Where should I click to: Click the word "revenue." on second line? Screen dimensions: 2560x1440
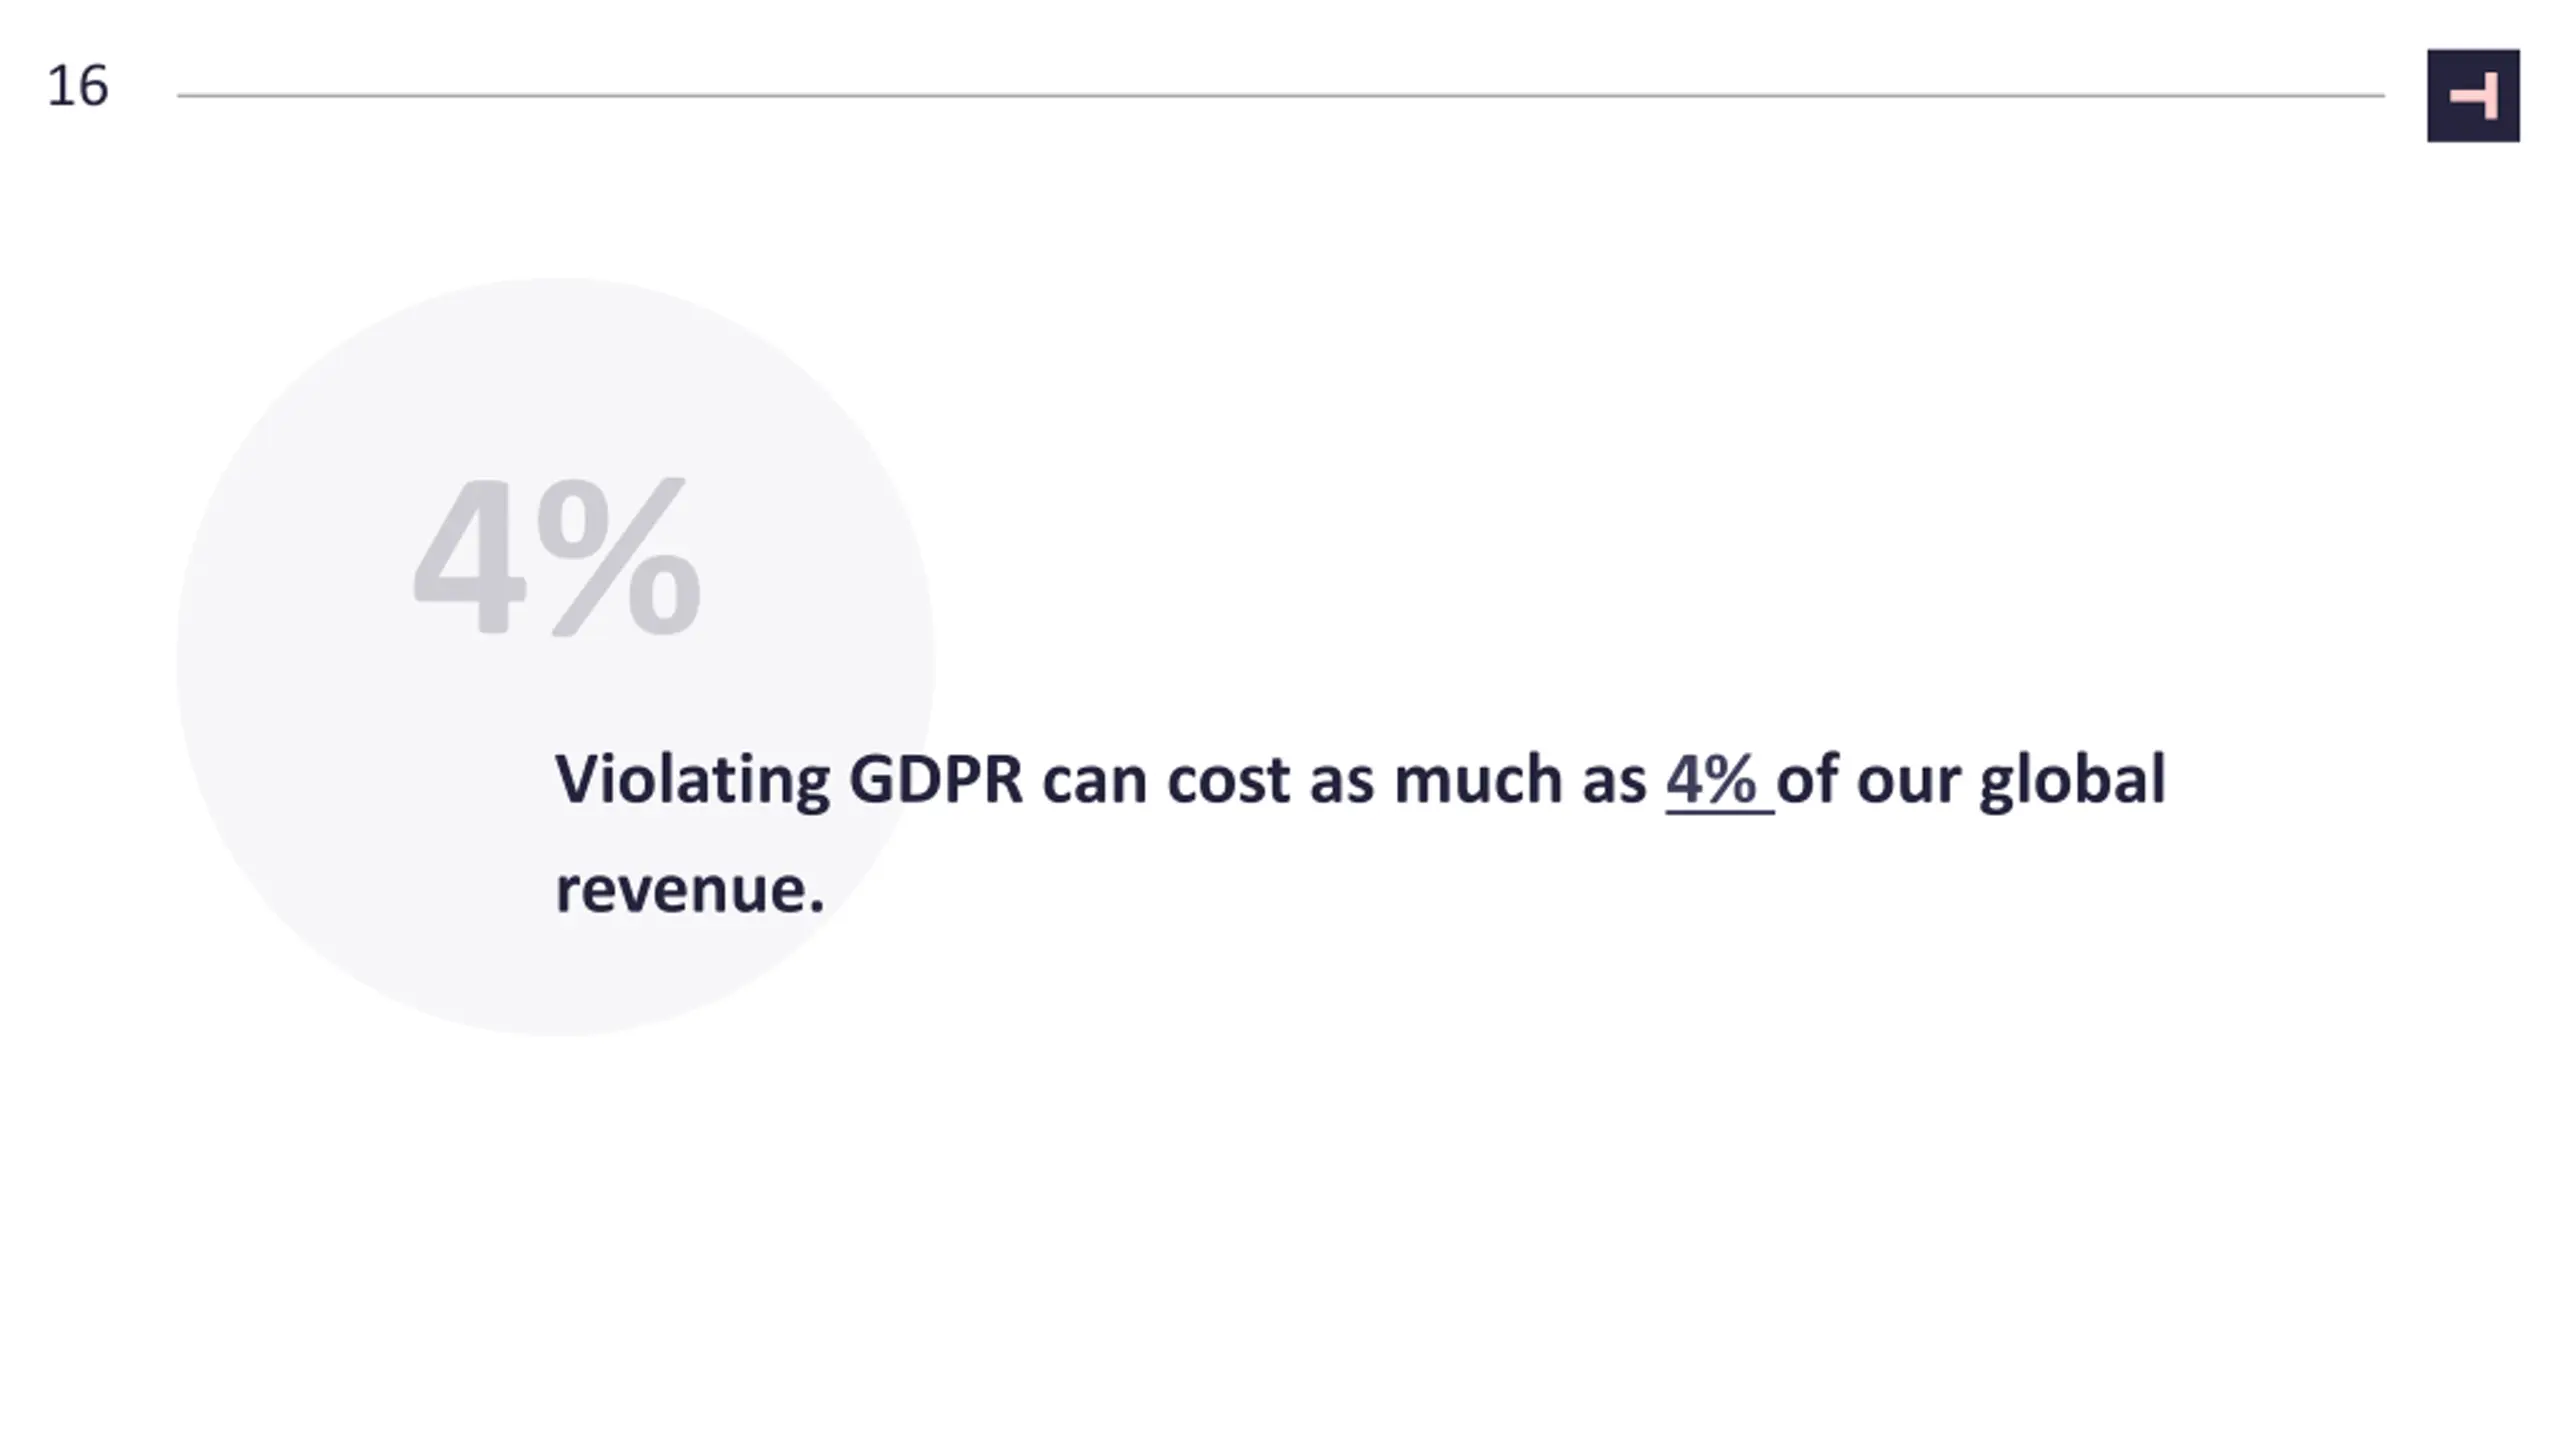tap(690, 890)
